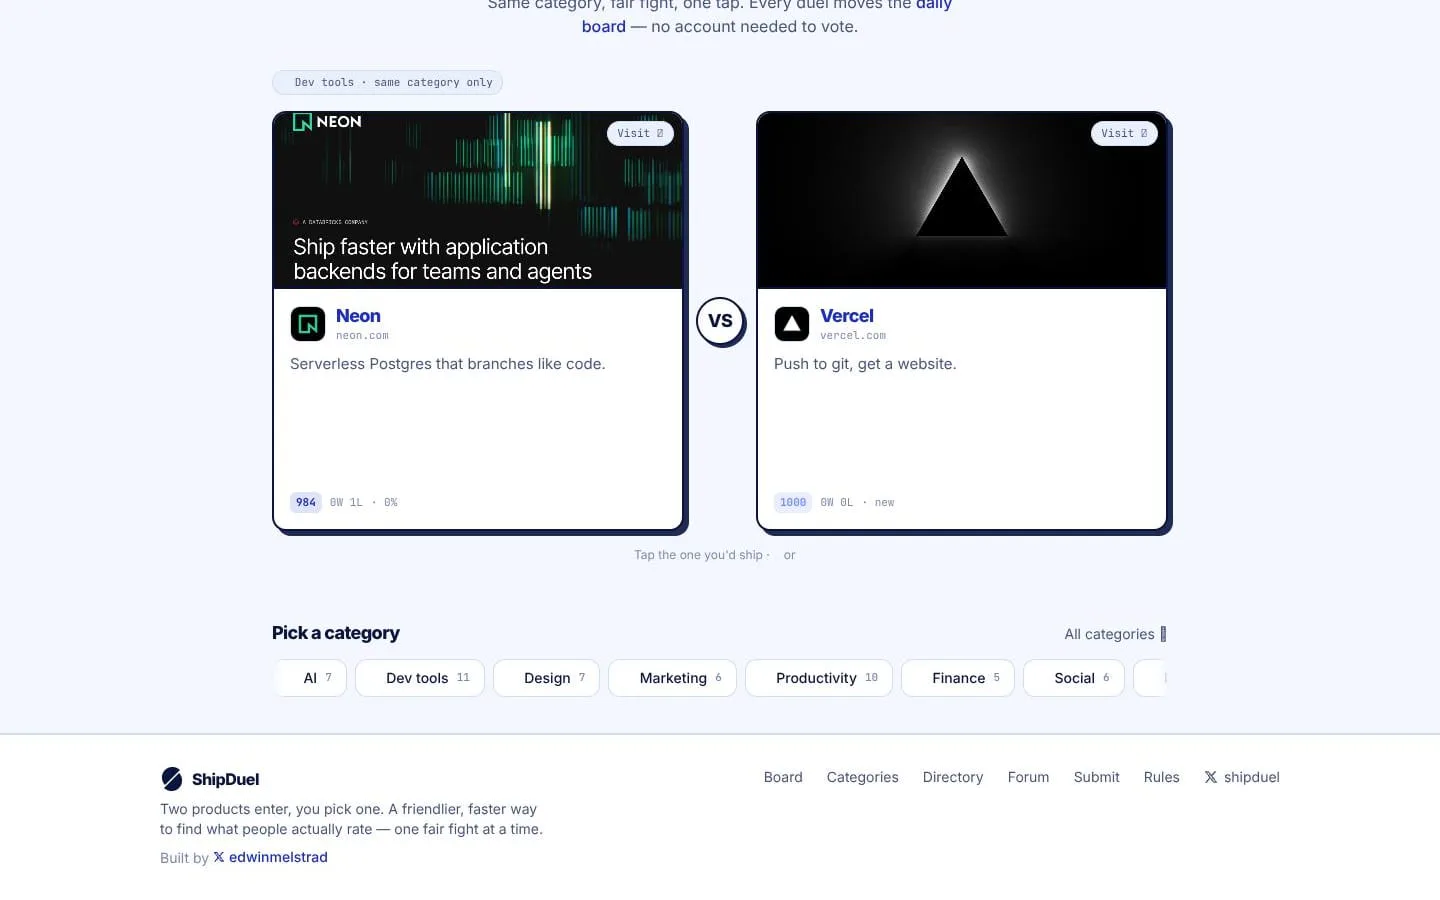The height and width of the screenshot is (900, 1440).
Task: Open Visit button on the Vercel card
Action: coord(1124,133)
